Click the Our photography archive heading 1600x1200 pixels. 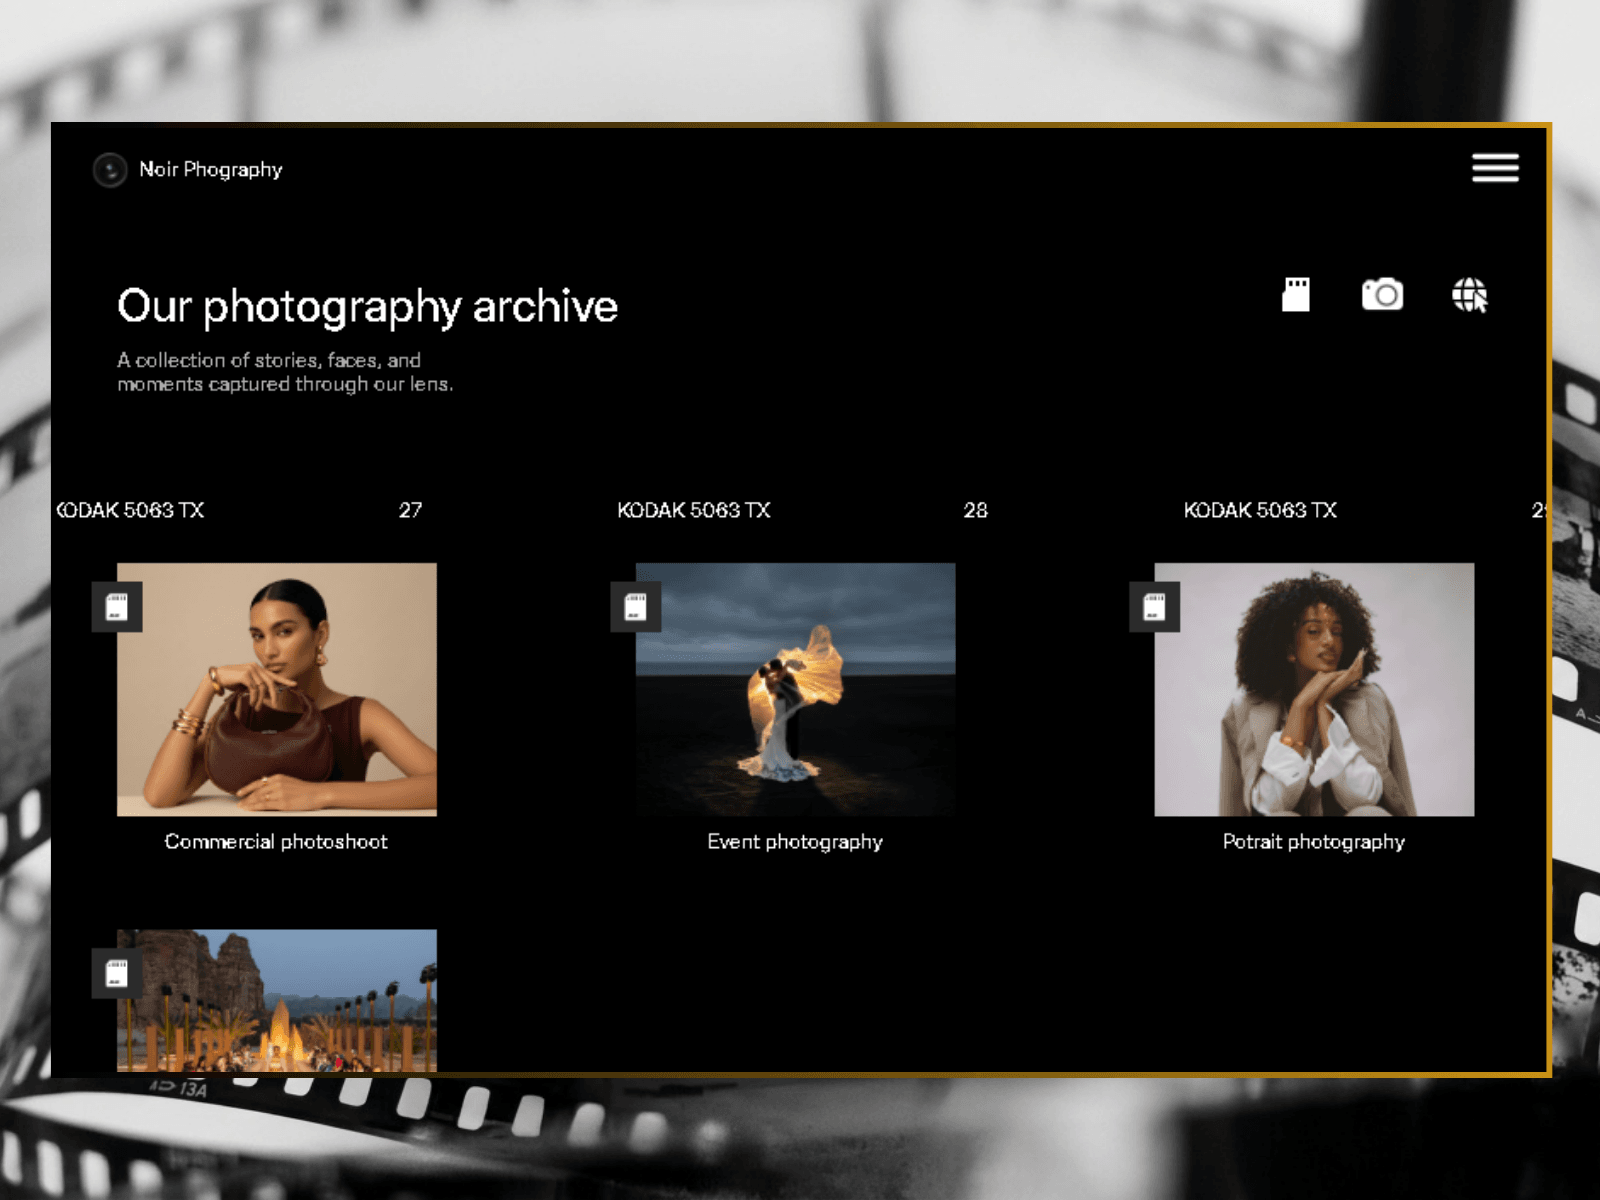tap(367, 307)
